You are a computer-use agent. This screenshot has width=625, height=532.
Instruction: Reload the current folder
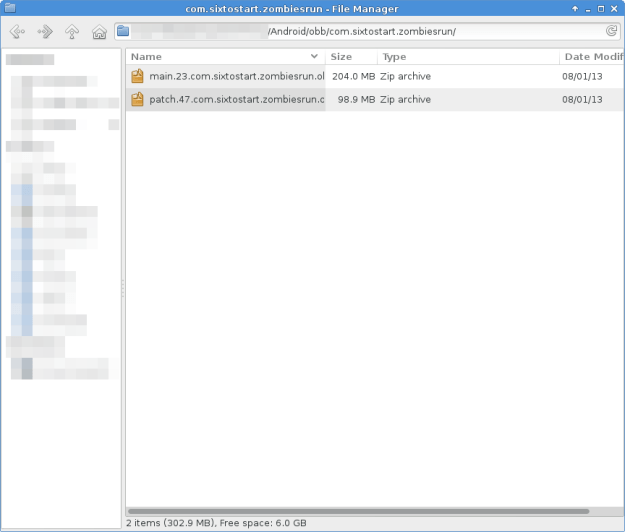pyautogui.click(x=611, y=31)
